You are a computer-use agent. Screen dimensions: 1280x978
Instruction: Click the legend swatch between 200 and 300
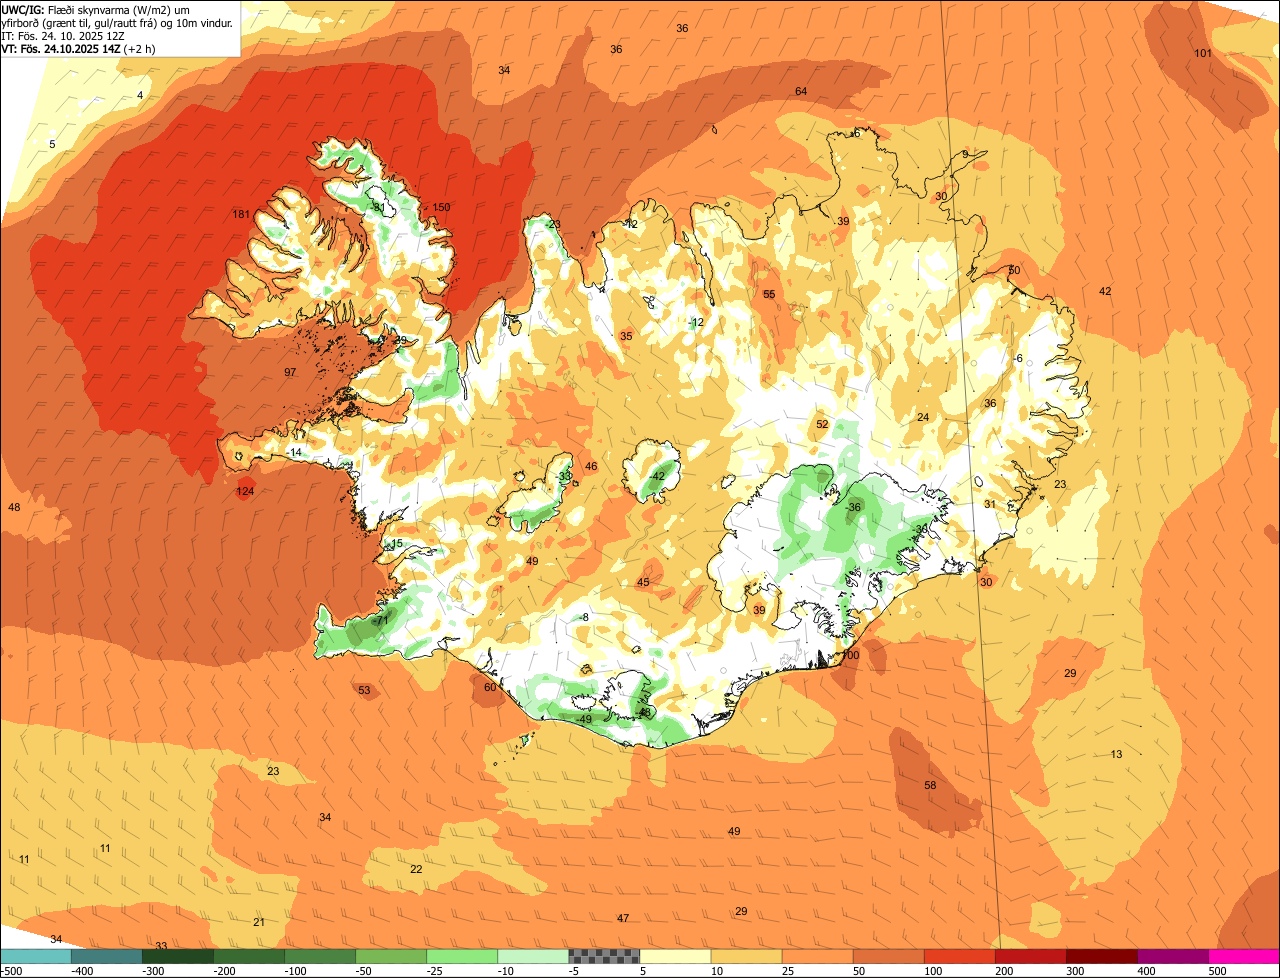coord(1030,956)
